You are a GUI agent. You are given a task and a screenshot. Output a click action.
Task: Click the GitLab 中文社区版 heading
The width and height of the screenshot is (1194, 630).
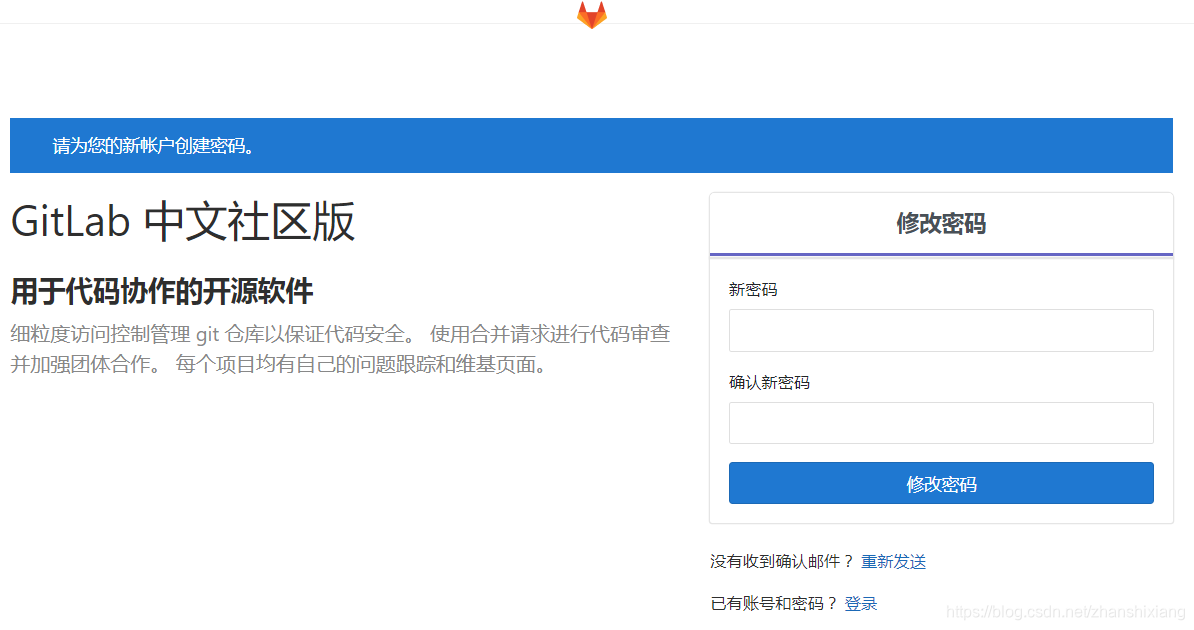(x=183, y=222)
